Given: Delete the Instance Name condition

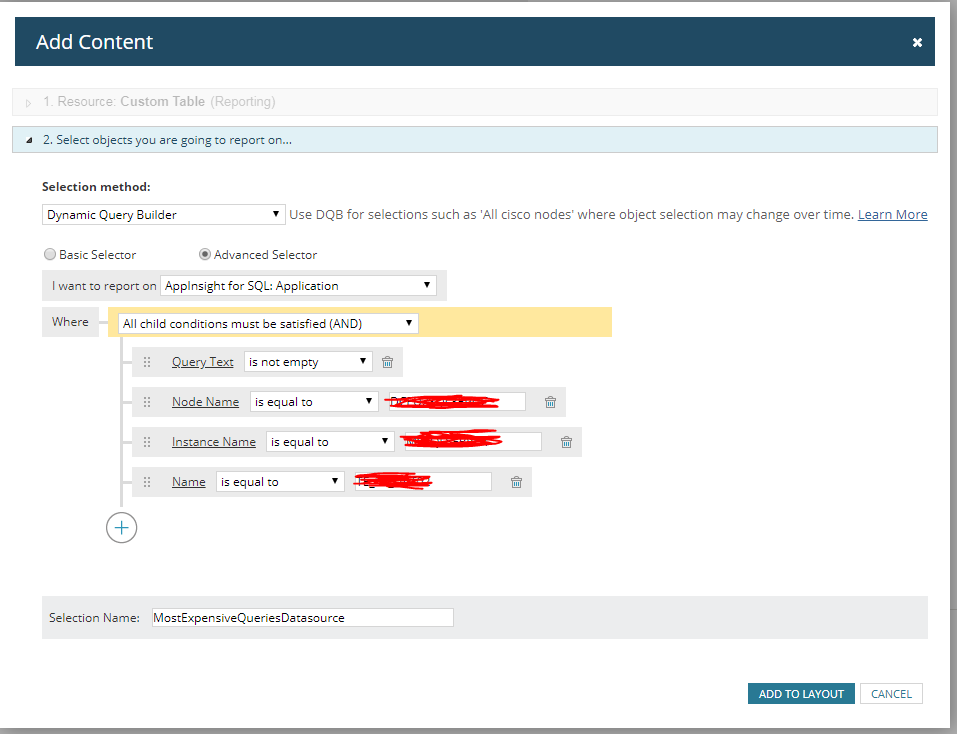Looking at the screenshot, I should point(566,442).
